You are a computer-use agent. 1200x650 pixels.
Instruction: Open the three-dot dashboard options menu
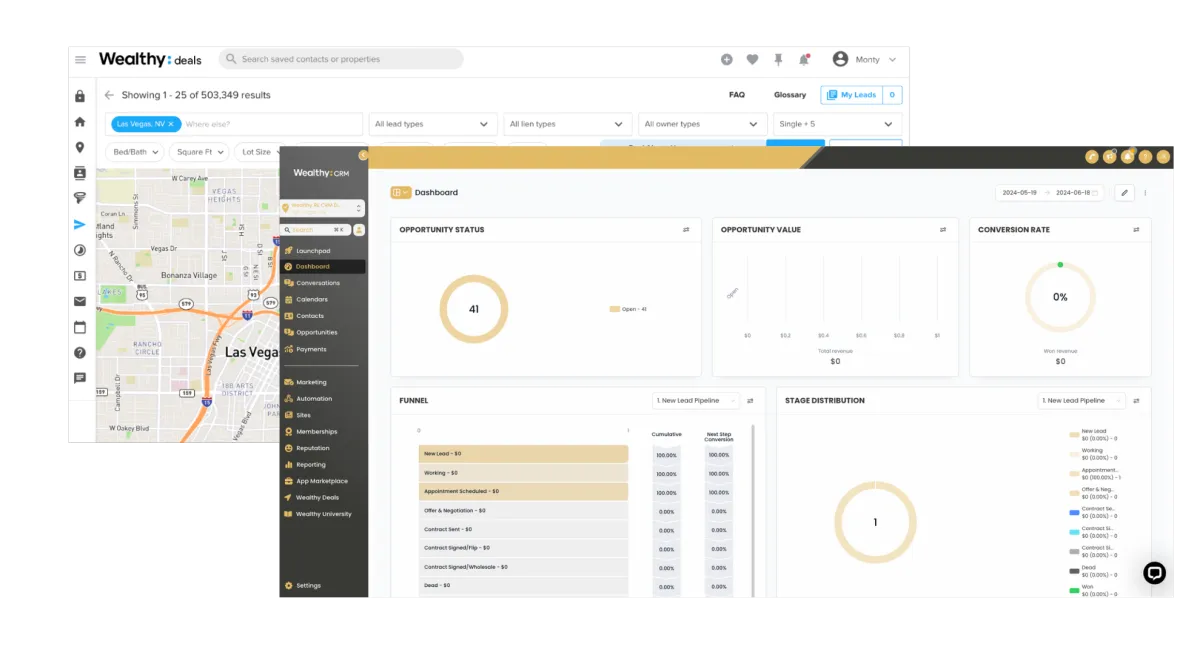1145,193
